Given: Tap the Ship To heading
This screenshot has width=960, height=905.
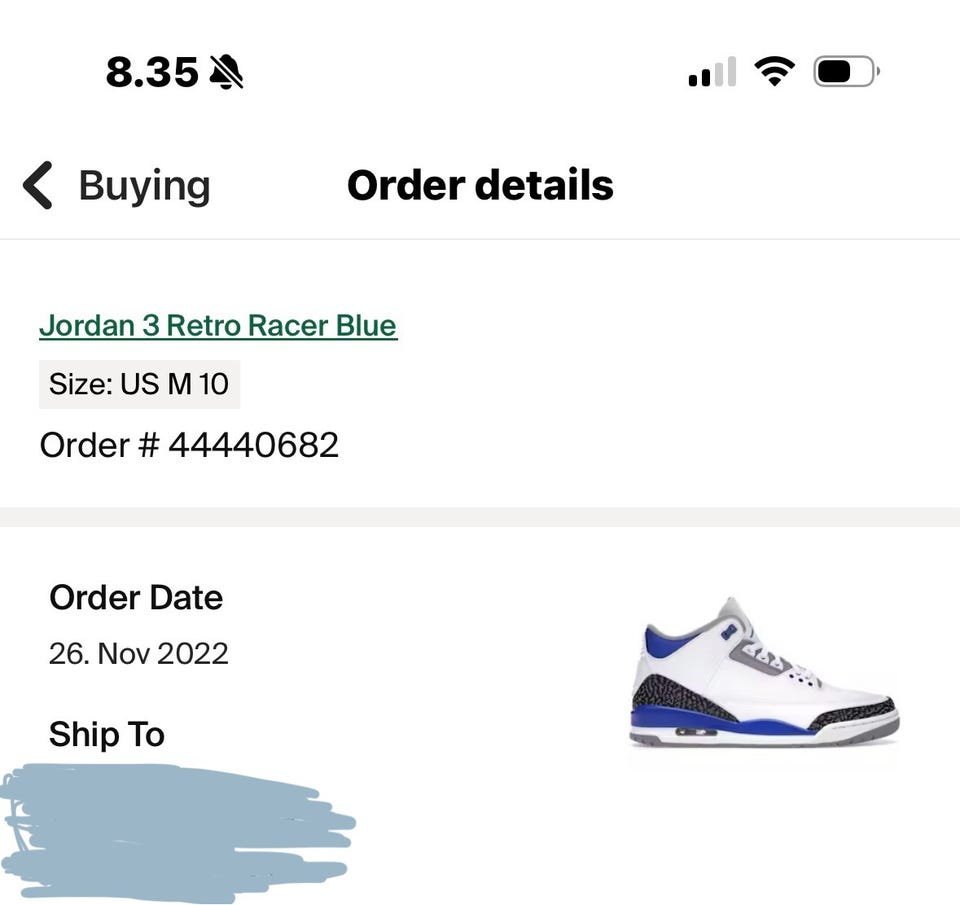Looking at the screenshot, I should coord(107,735).
